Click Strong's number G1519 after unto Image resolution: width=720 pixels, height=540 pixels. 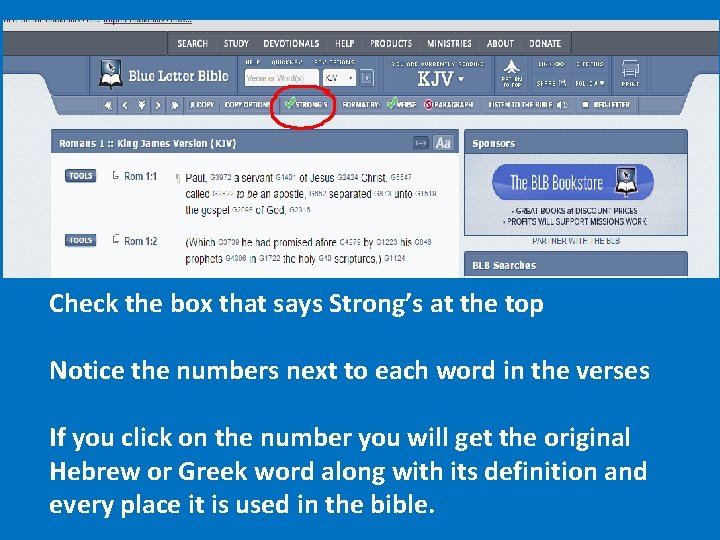[x=426, y=193]
